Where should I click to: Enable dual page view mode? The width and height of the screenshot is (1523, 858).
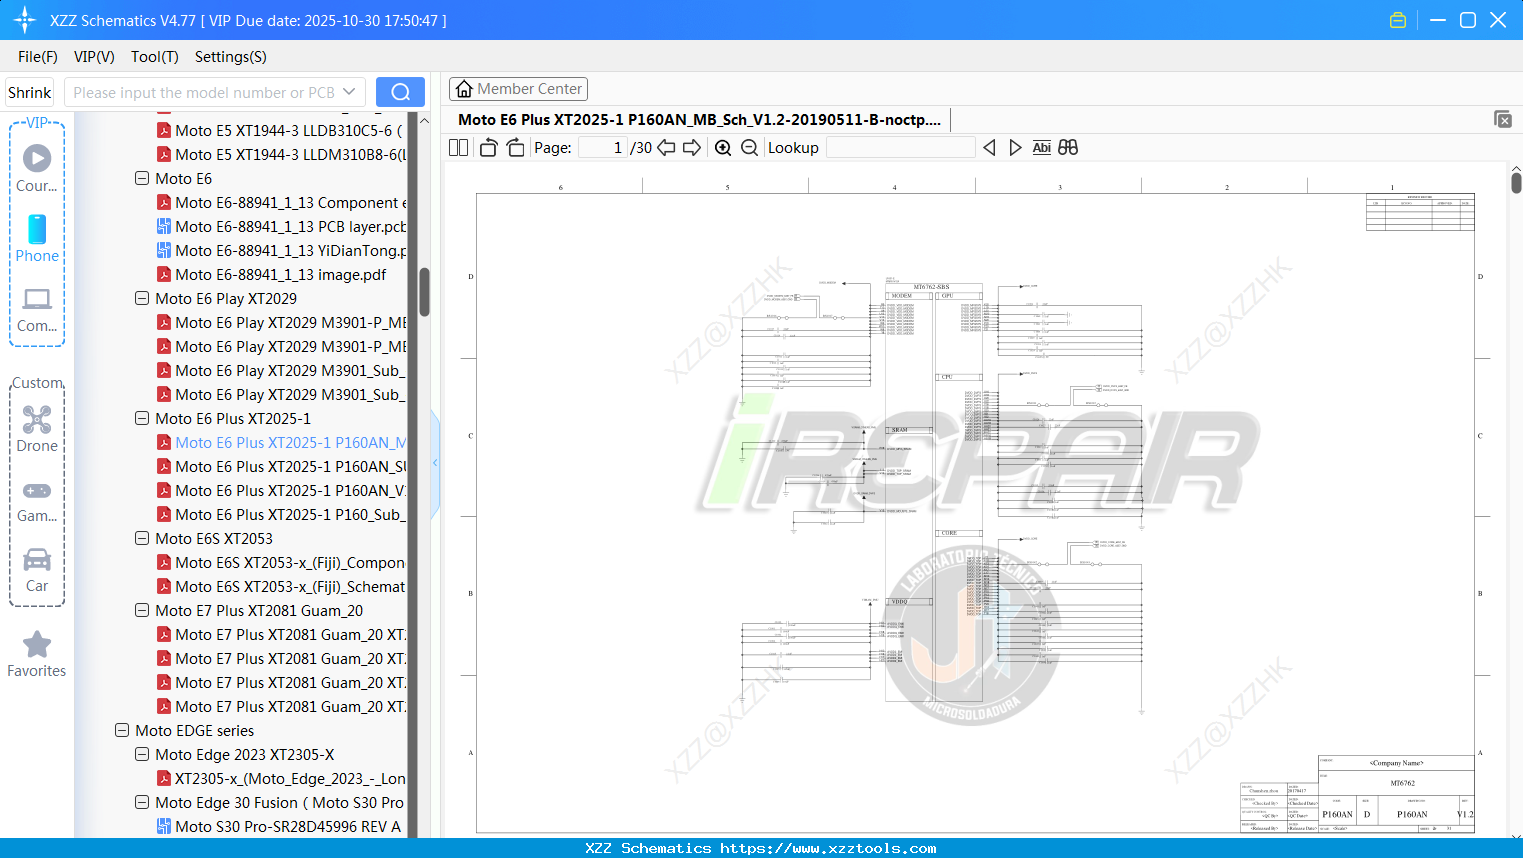tap(457, 147)
